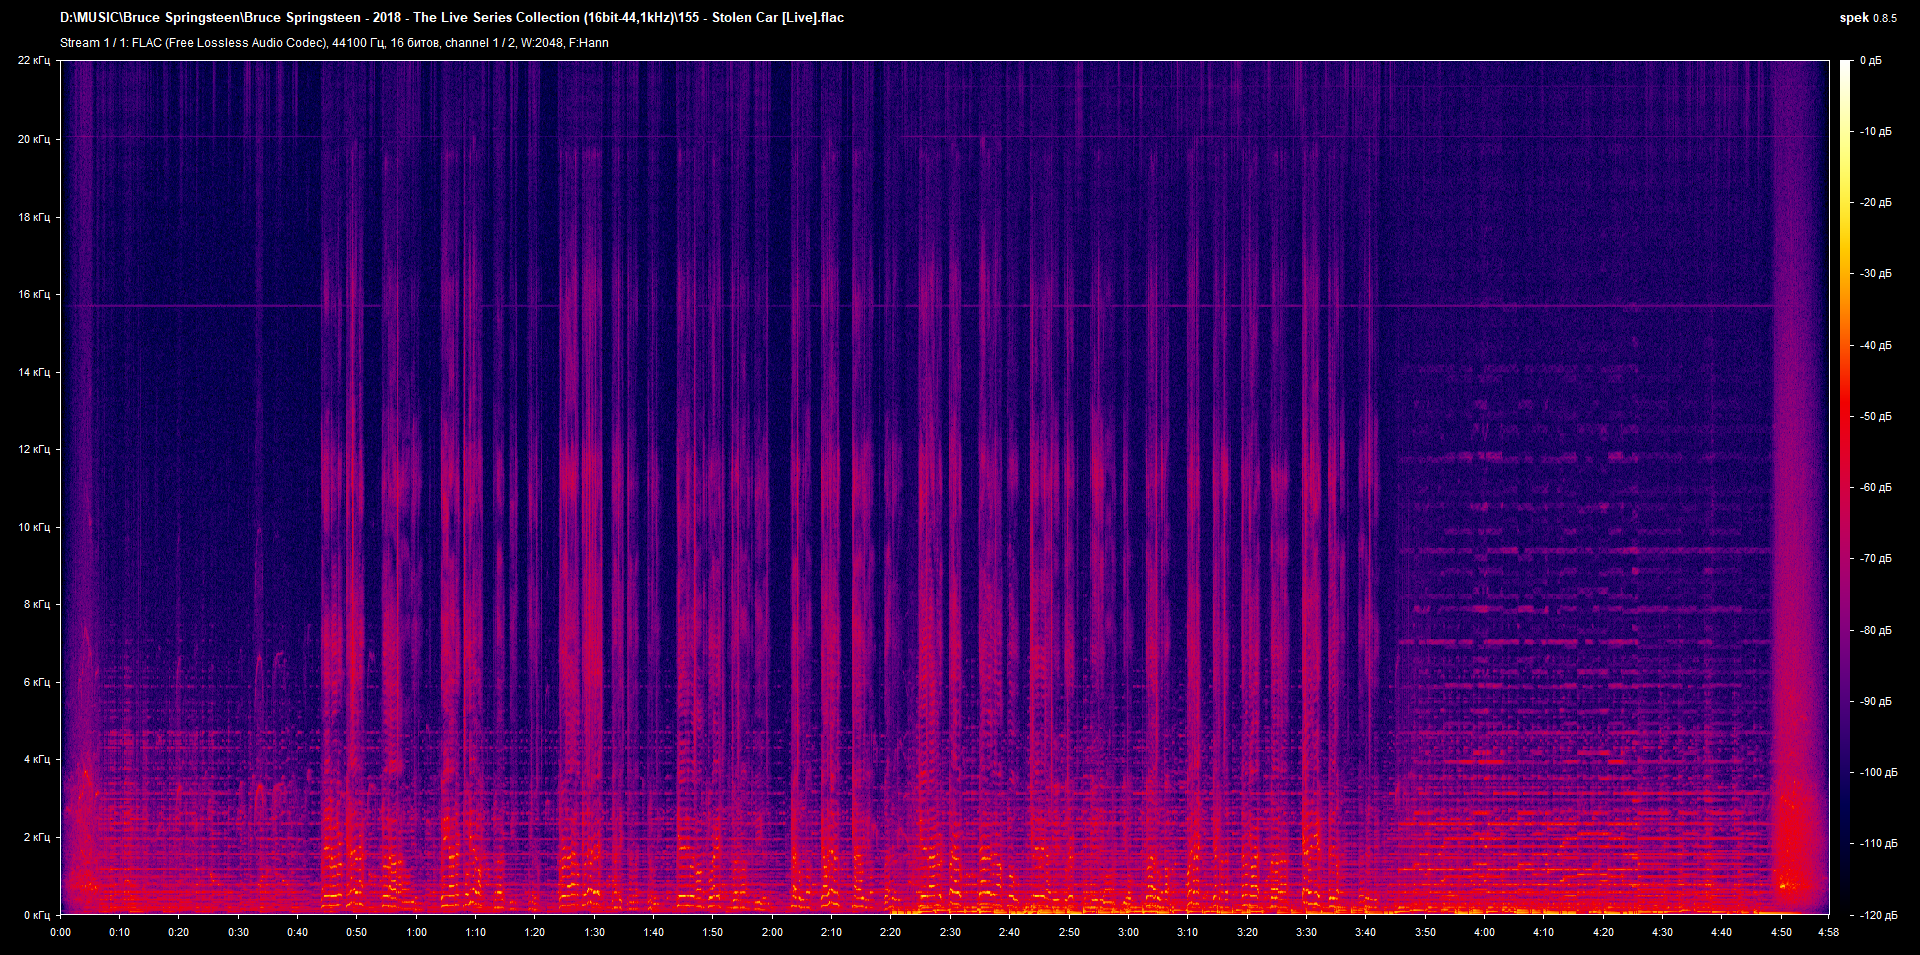The height and width of the screenshot is (955, 1920).
Task: Click the 4:20 time axis marker
Action: 1603,932
